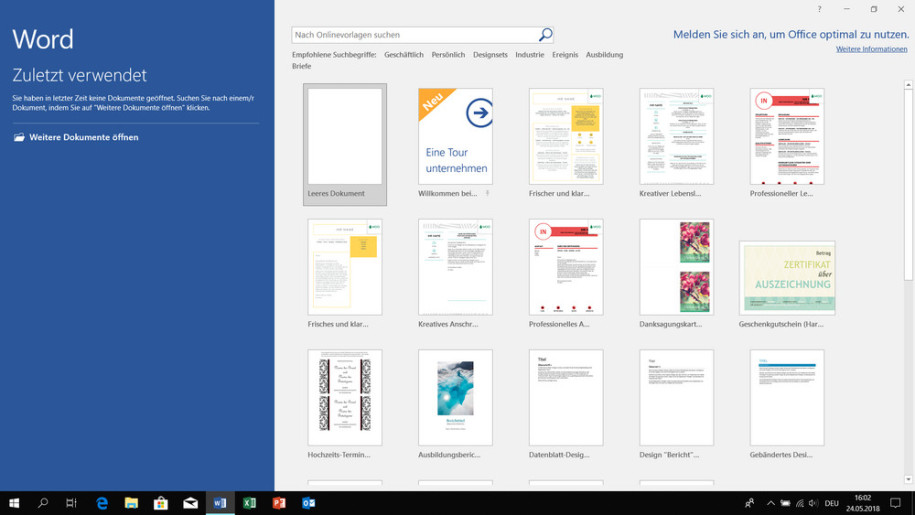Open the Windows Start menu
This screenshot has width=915, height=515.
(14, 503)
